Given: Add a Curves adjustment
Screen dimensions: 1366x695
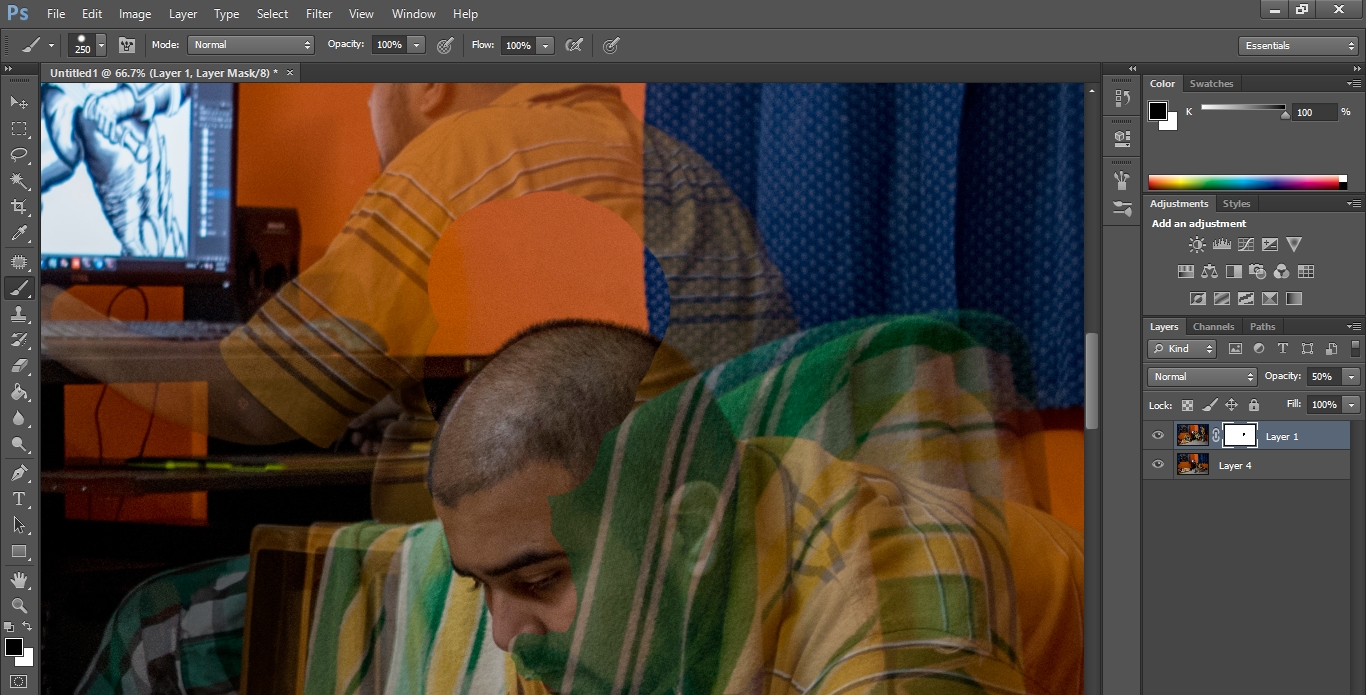Looking at the screenshot, I should click(x=1245, y=244).
